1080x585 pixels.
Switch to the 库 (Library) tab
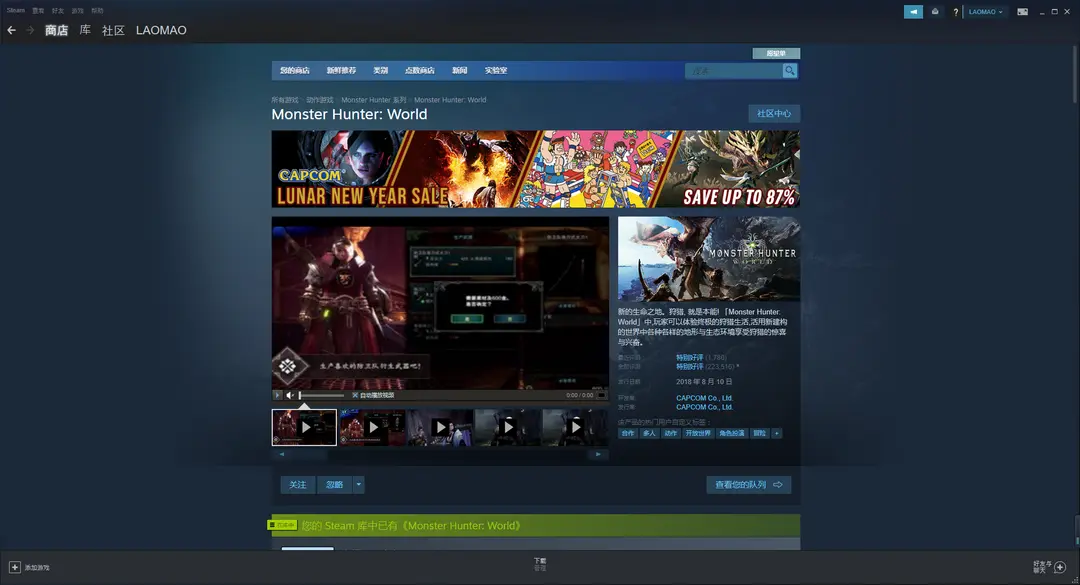pos(85,30)
